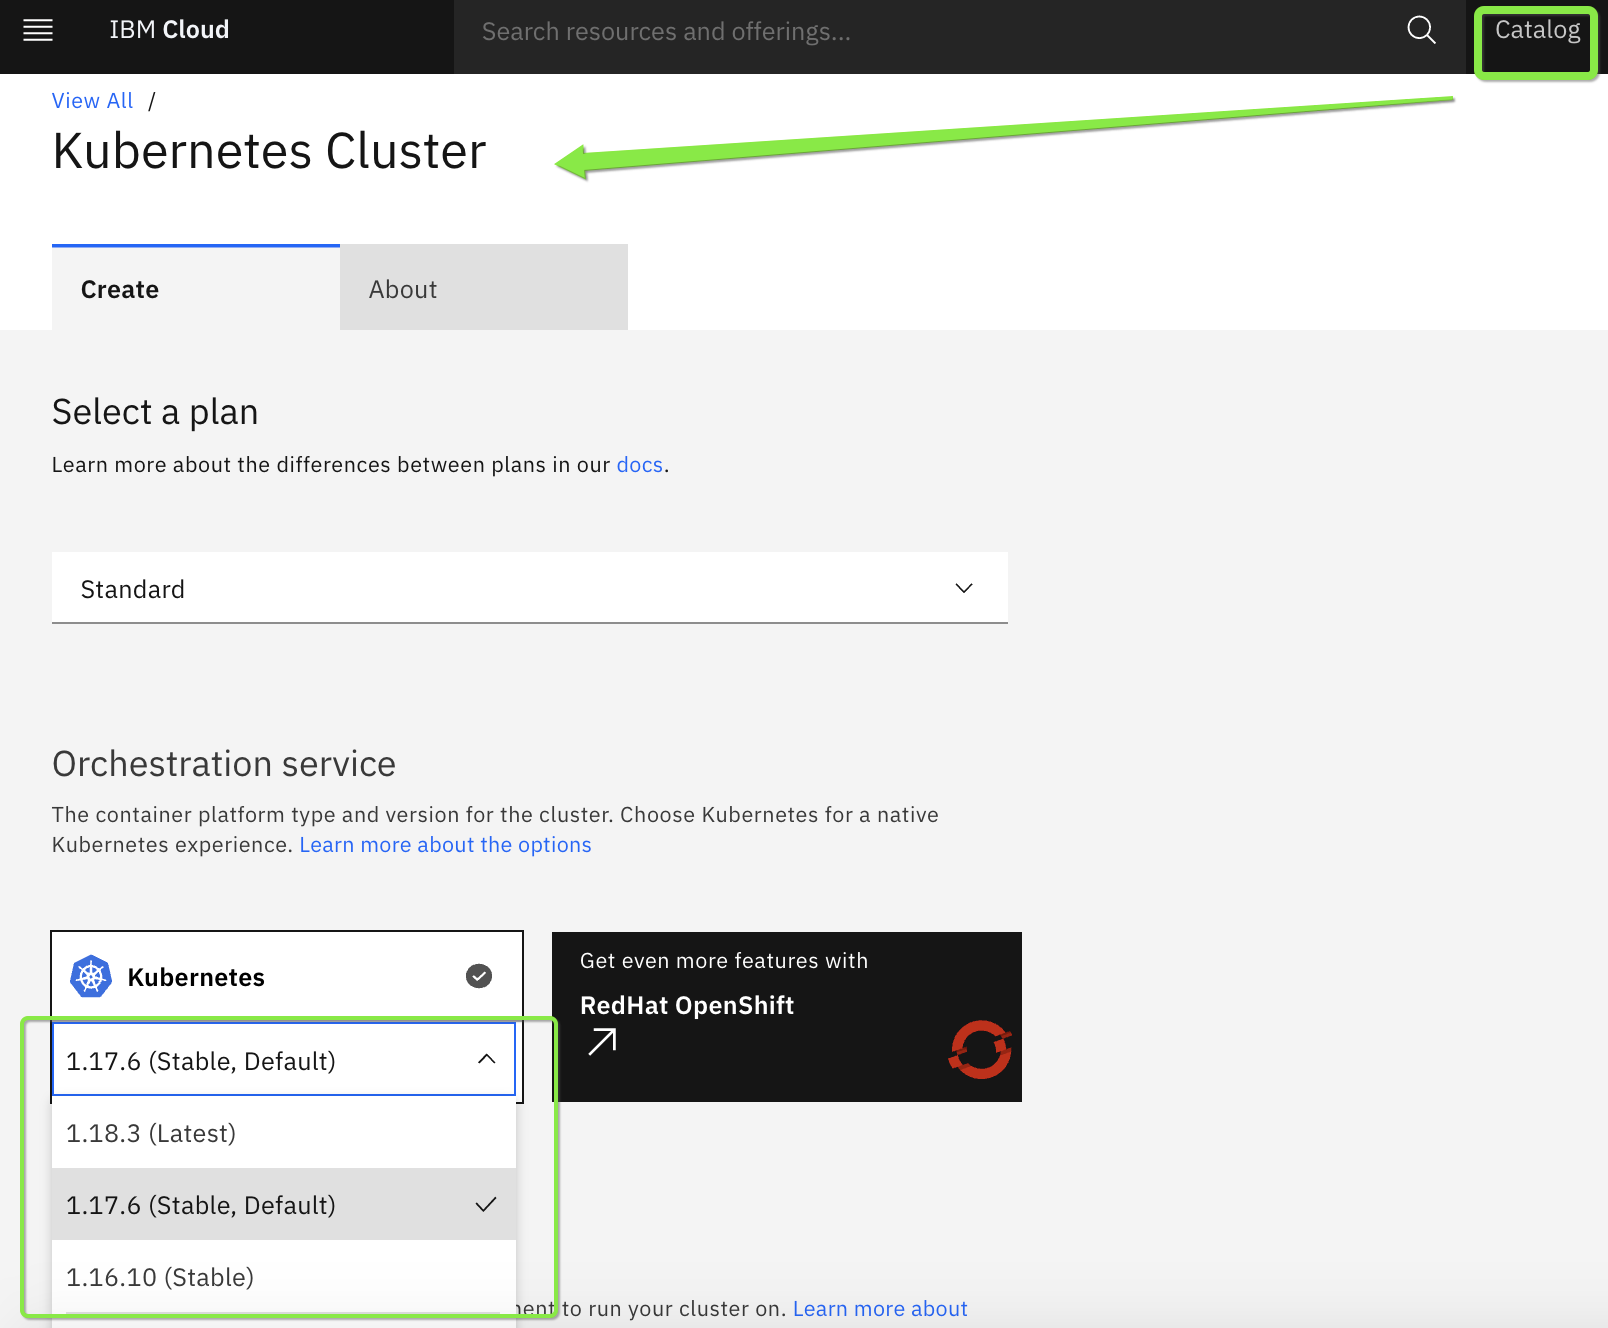Click the RedHat OpenShift arrow icon
The width and height of the screenshot is (1608, 1328).
tap(602, 1042)
